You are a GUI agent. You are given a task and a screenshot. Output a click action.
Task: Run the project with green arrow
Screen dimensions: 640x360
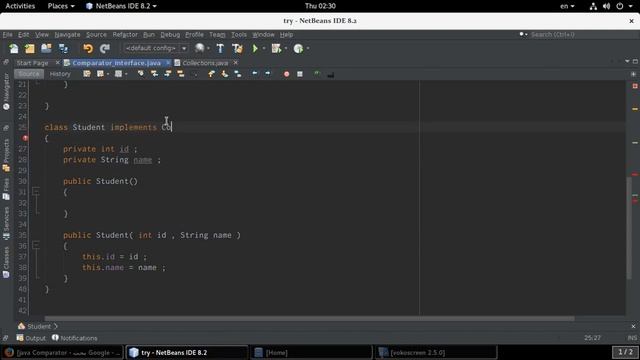pos(255,49)
